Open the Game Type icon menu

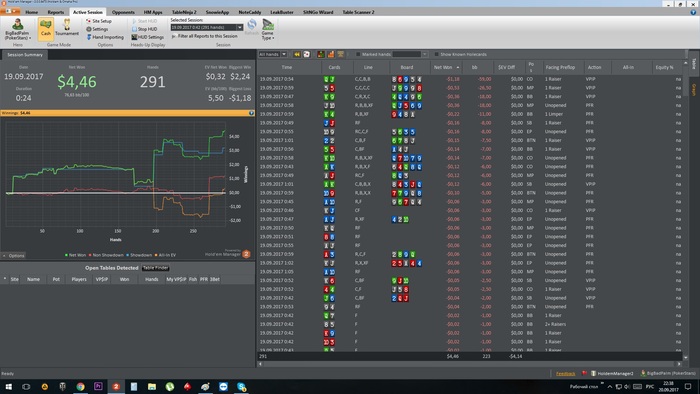(268, 29)
